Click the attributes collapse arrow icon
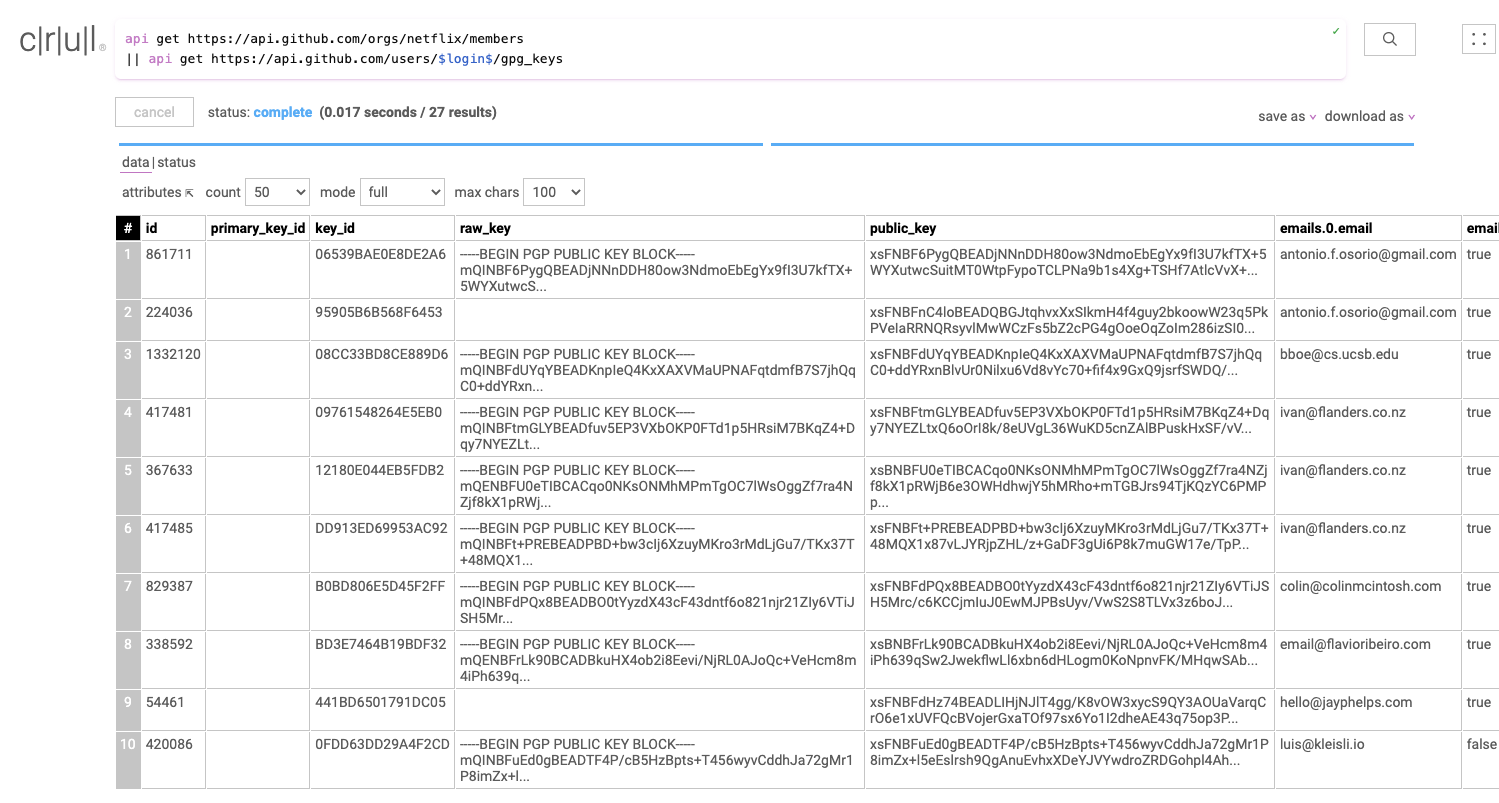 tap(189, 193)
